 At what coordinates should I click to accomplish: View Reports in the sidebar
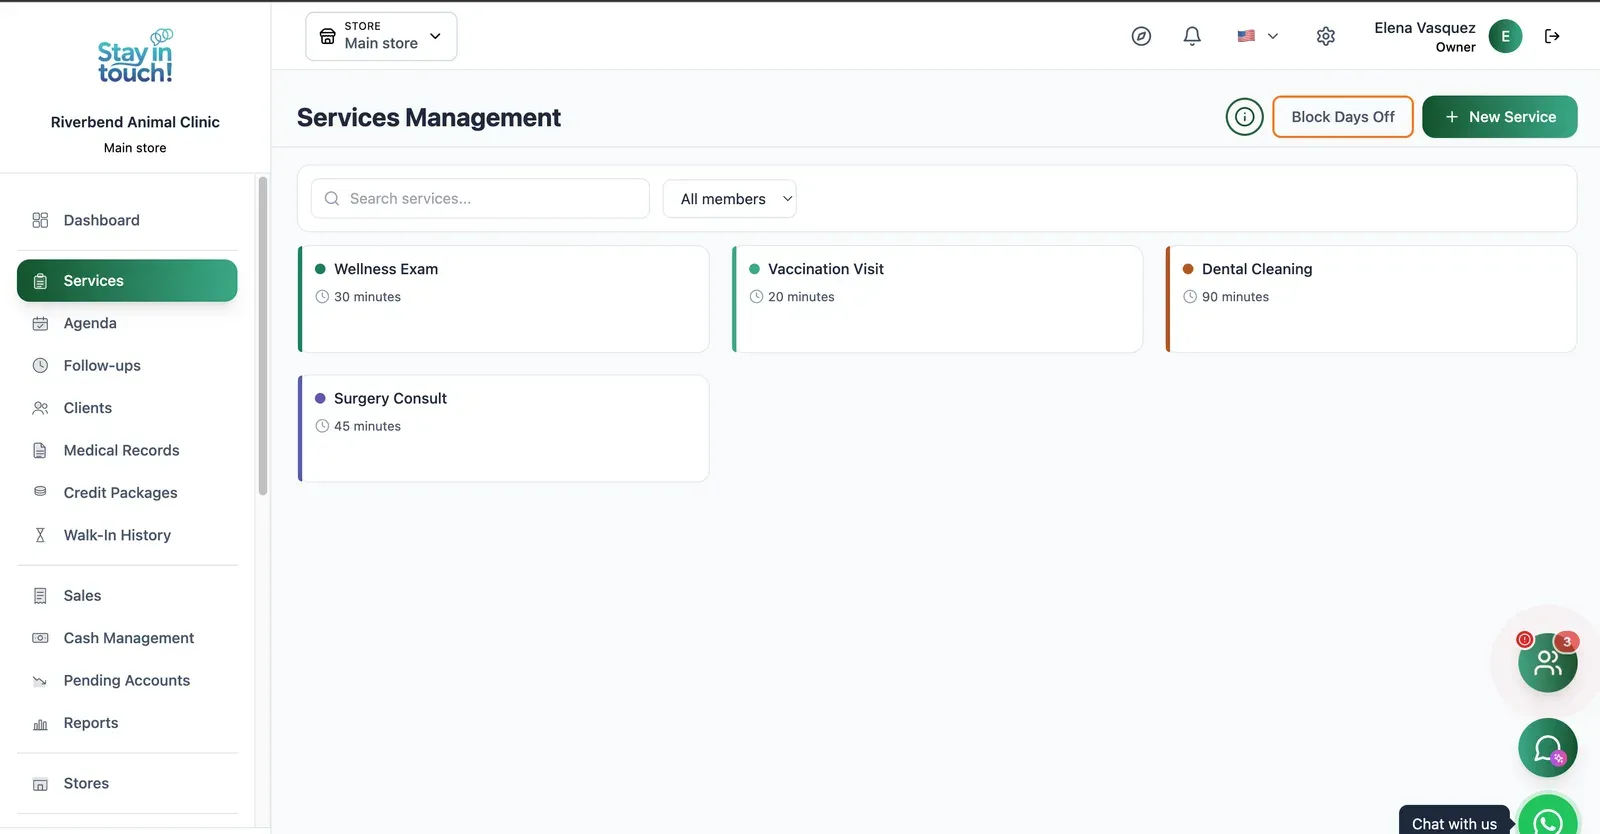coord(127,723)
